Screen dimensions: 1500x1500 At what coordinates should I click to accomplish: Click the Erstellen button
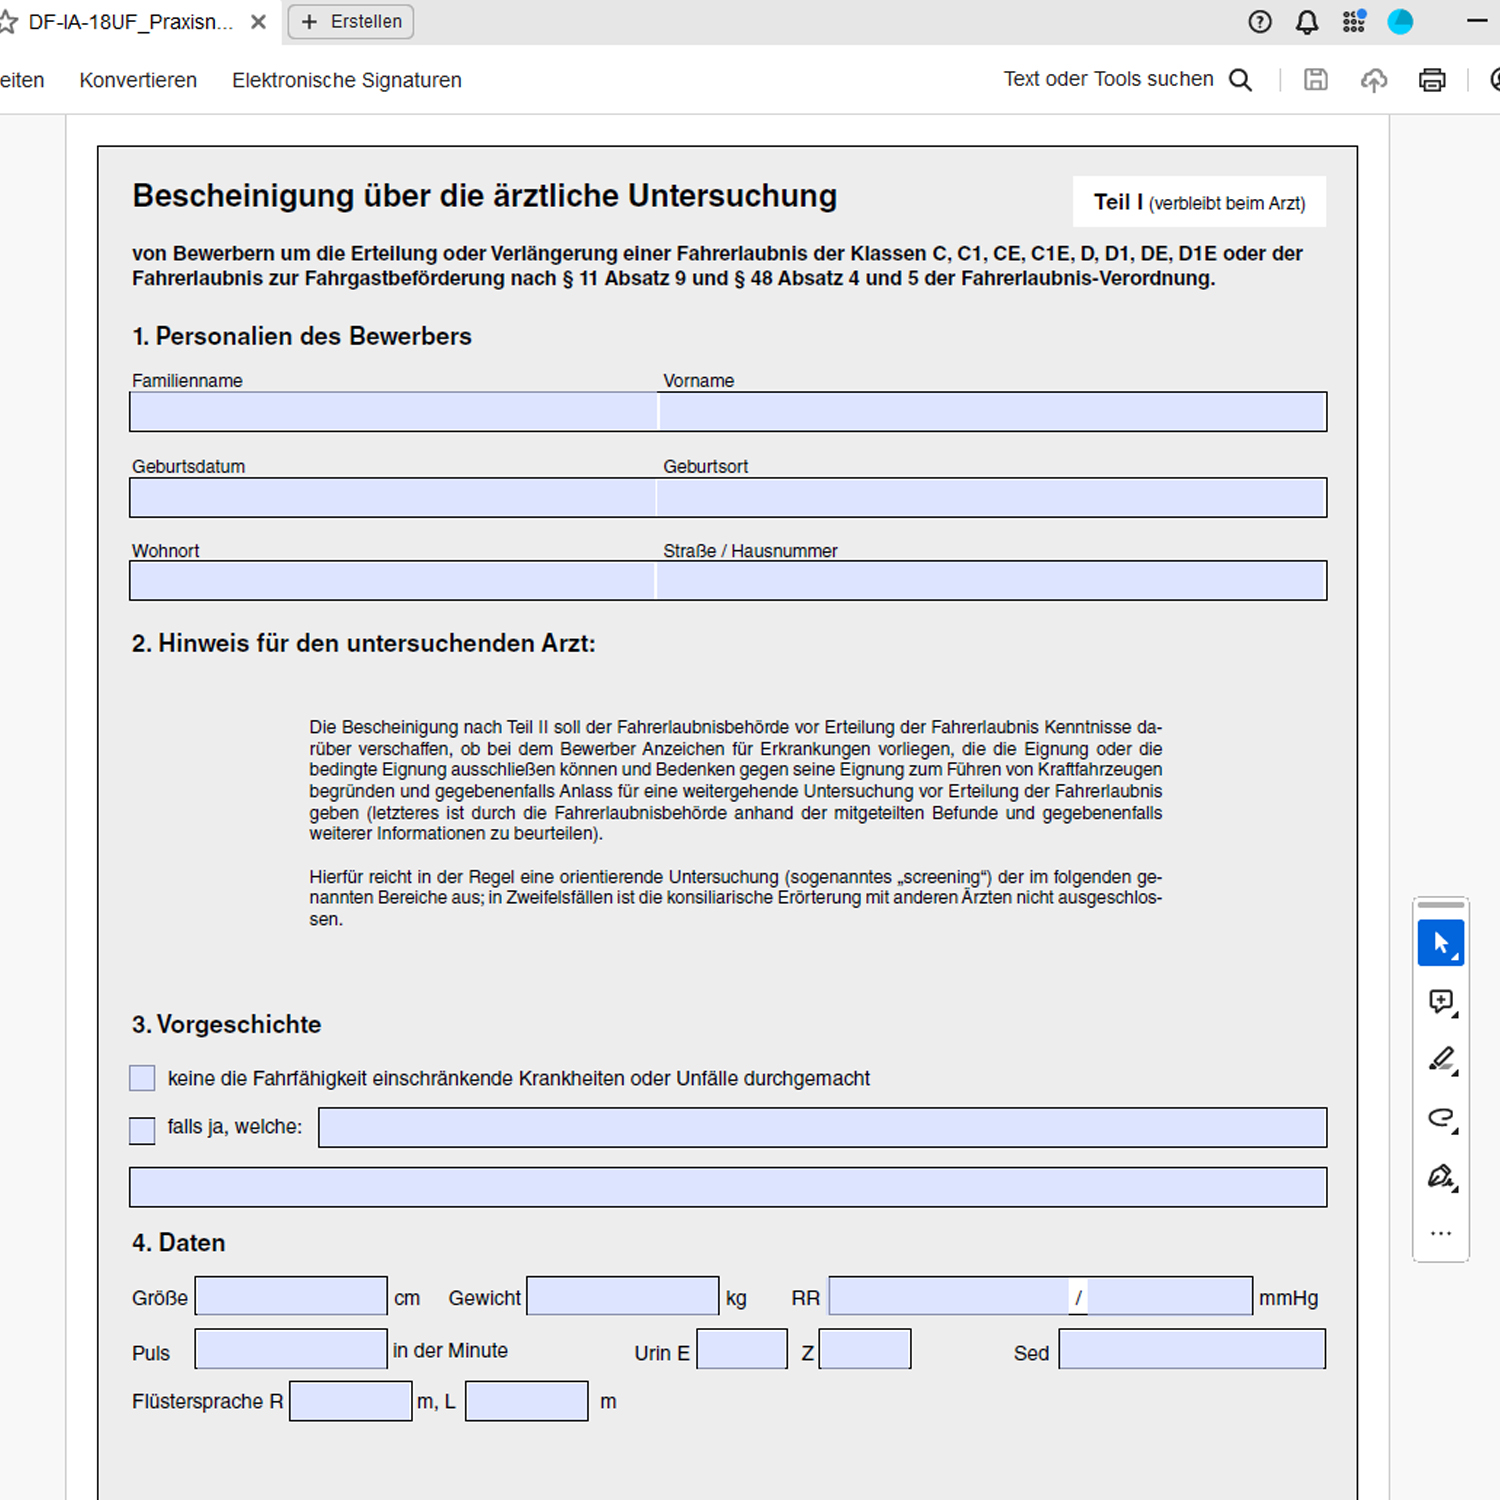351,22
